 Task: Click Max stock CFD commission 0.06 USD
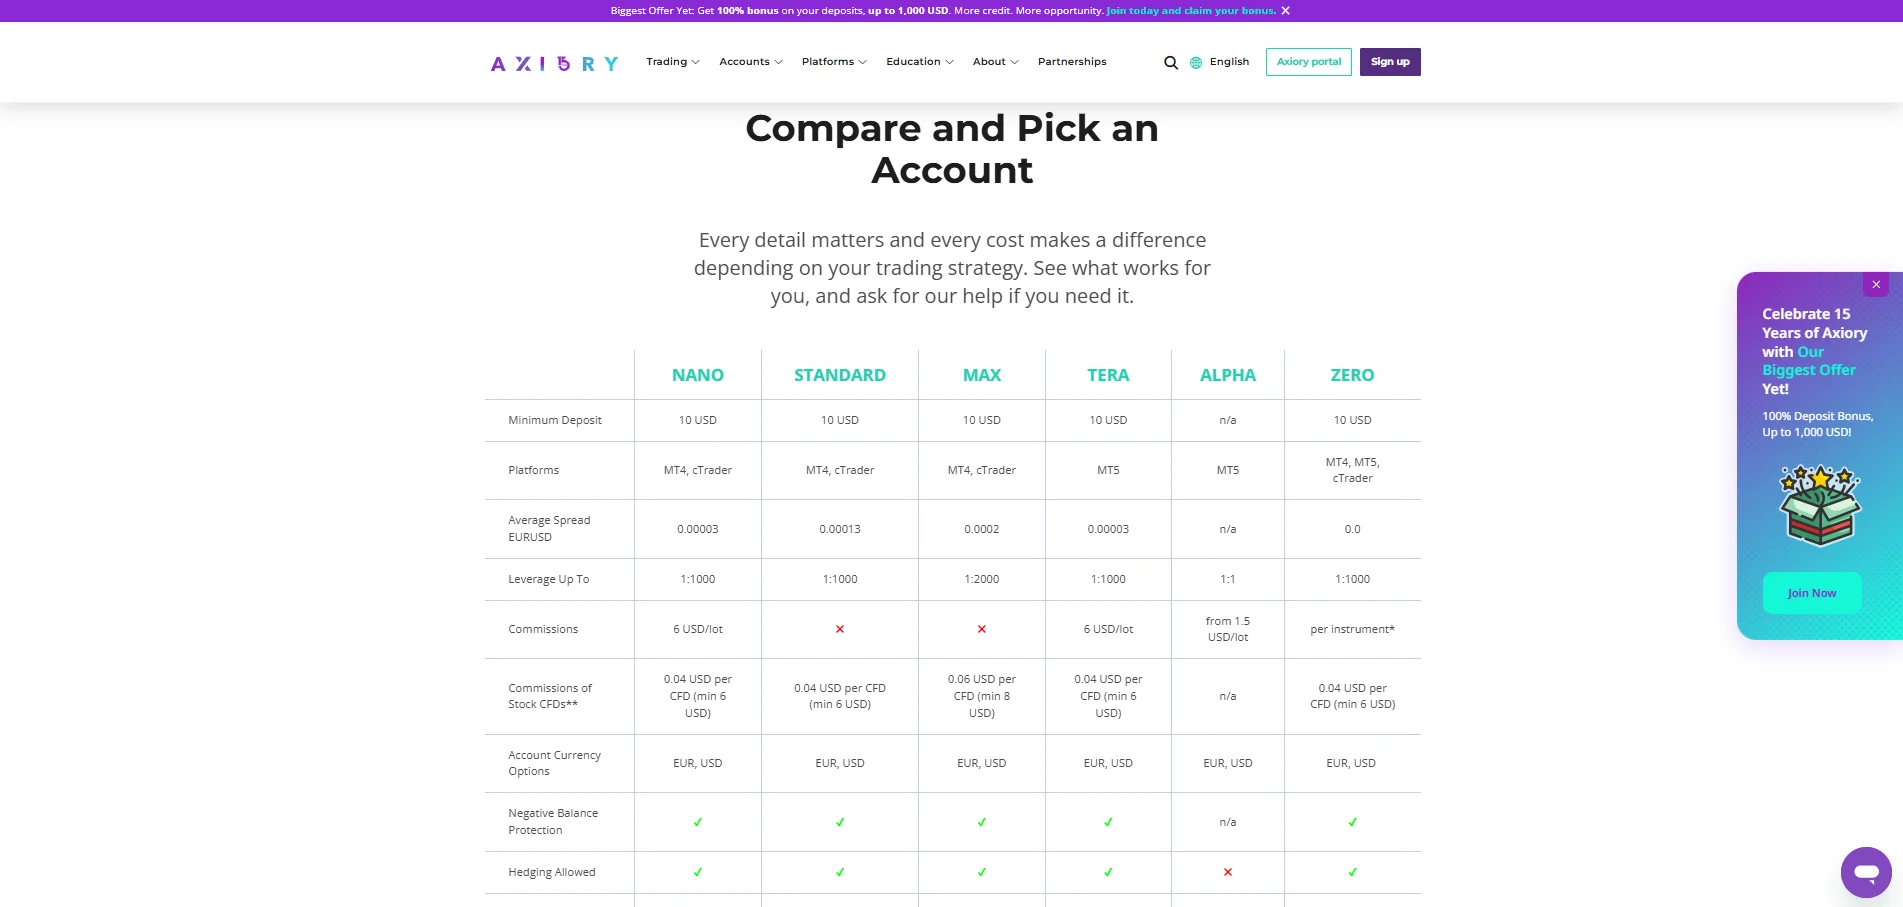point(982,696)
